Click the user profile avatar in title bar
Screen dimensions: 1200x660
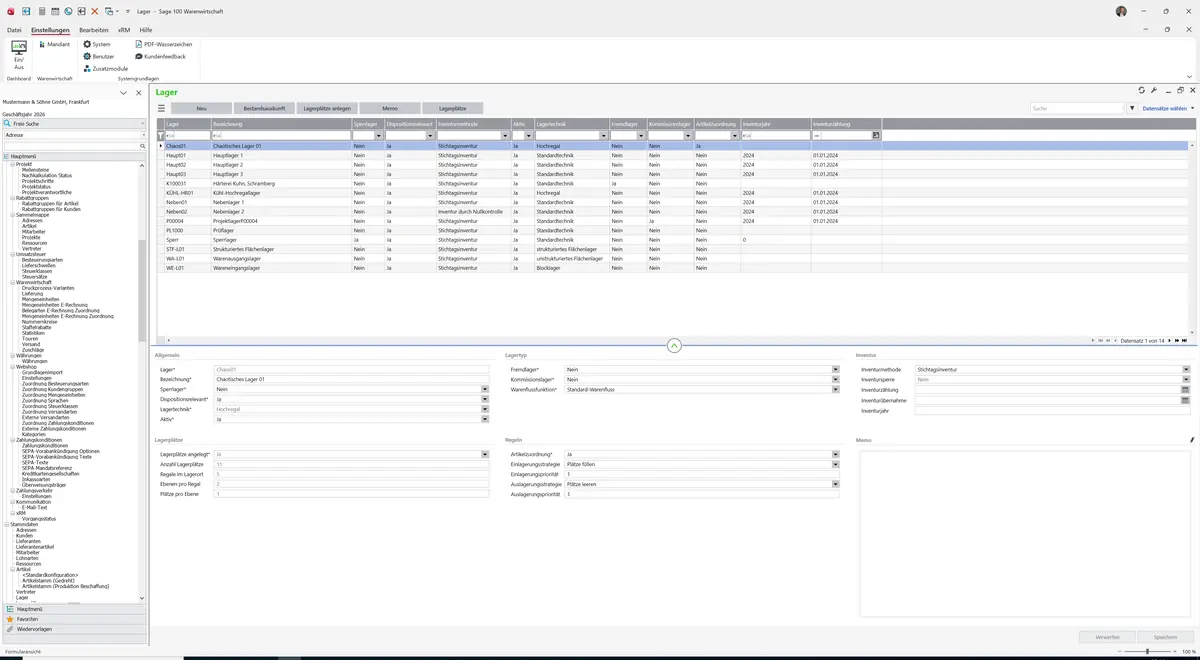point(1121,11)
